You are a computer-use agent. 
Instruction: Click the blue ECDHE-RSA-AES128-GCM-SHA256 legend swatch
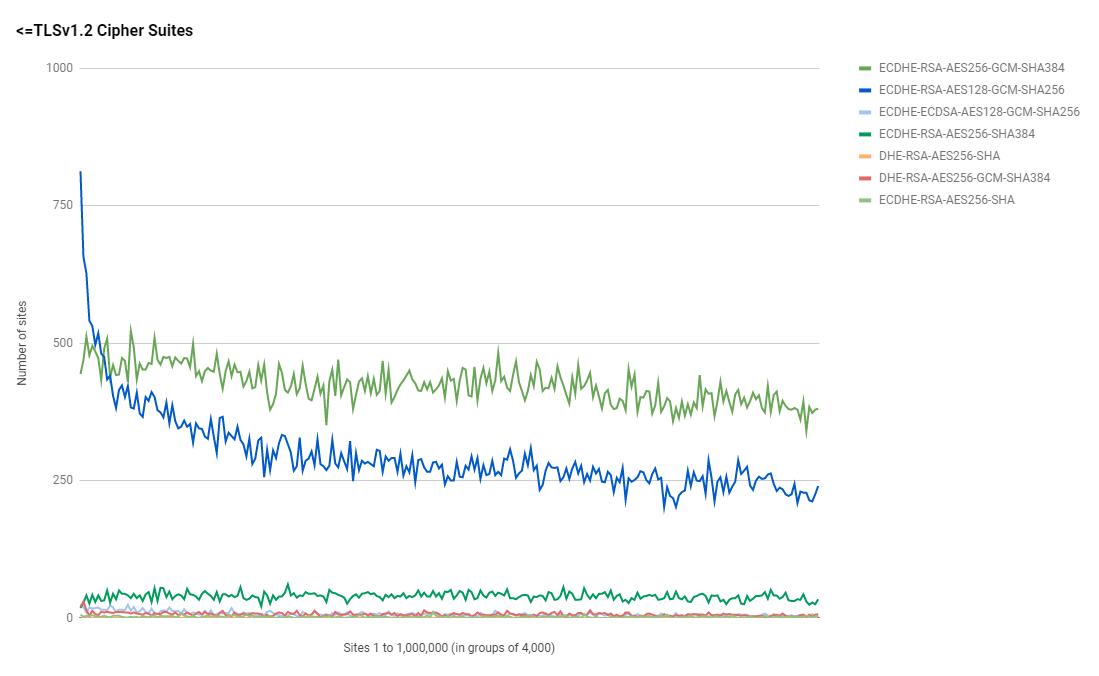(x=865, y=91)
